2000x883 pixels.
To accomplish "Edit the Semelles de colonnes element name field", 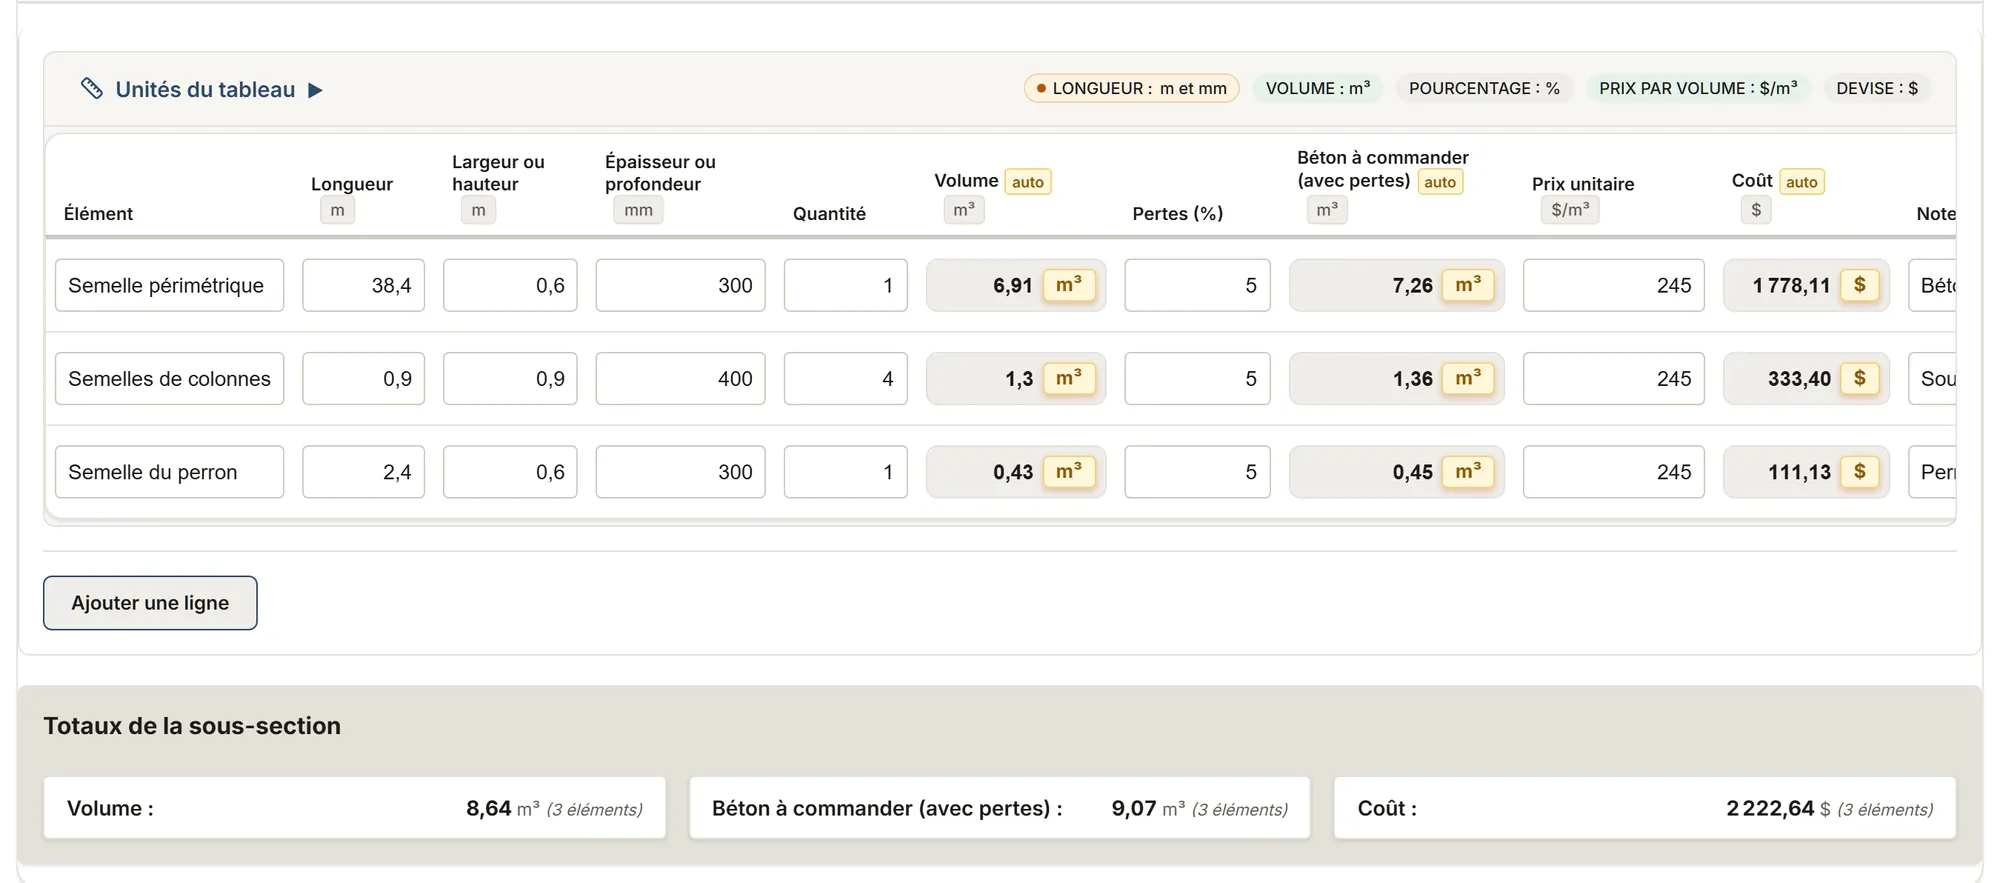I will click(x=169, y=378).
